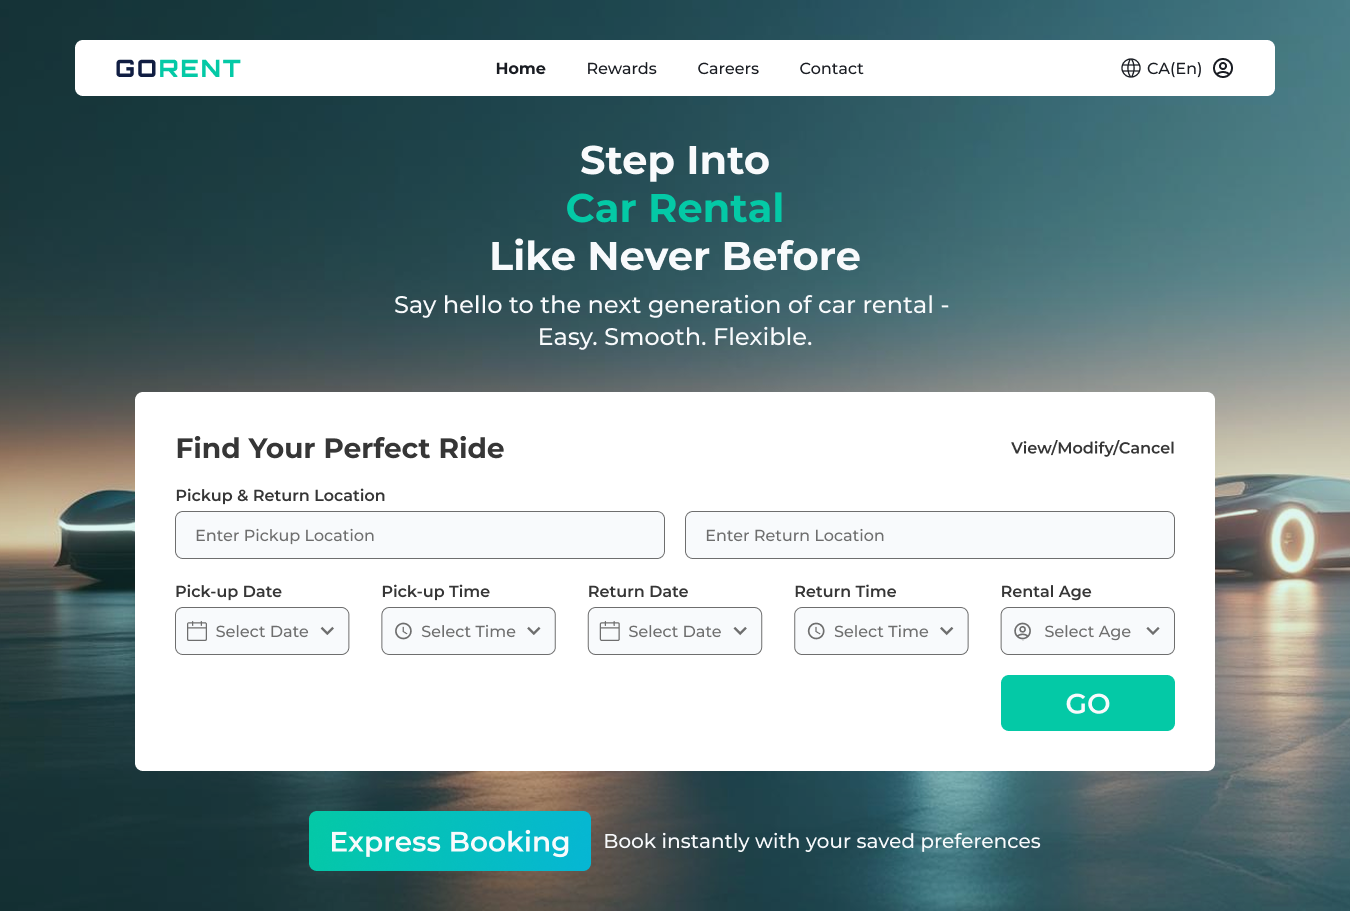
Task: Click the Pick-up Time clock icon
Action: pyautogui.click(x=403, y=631)
